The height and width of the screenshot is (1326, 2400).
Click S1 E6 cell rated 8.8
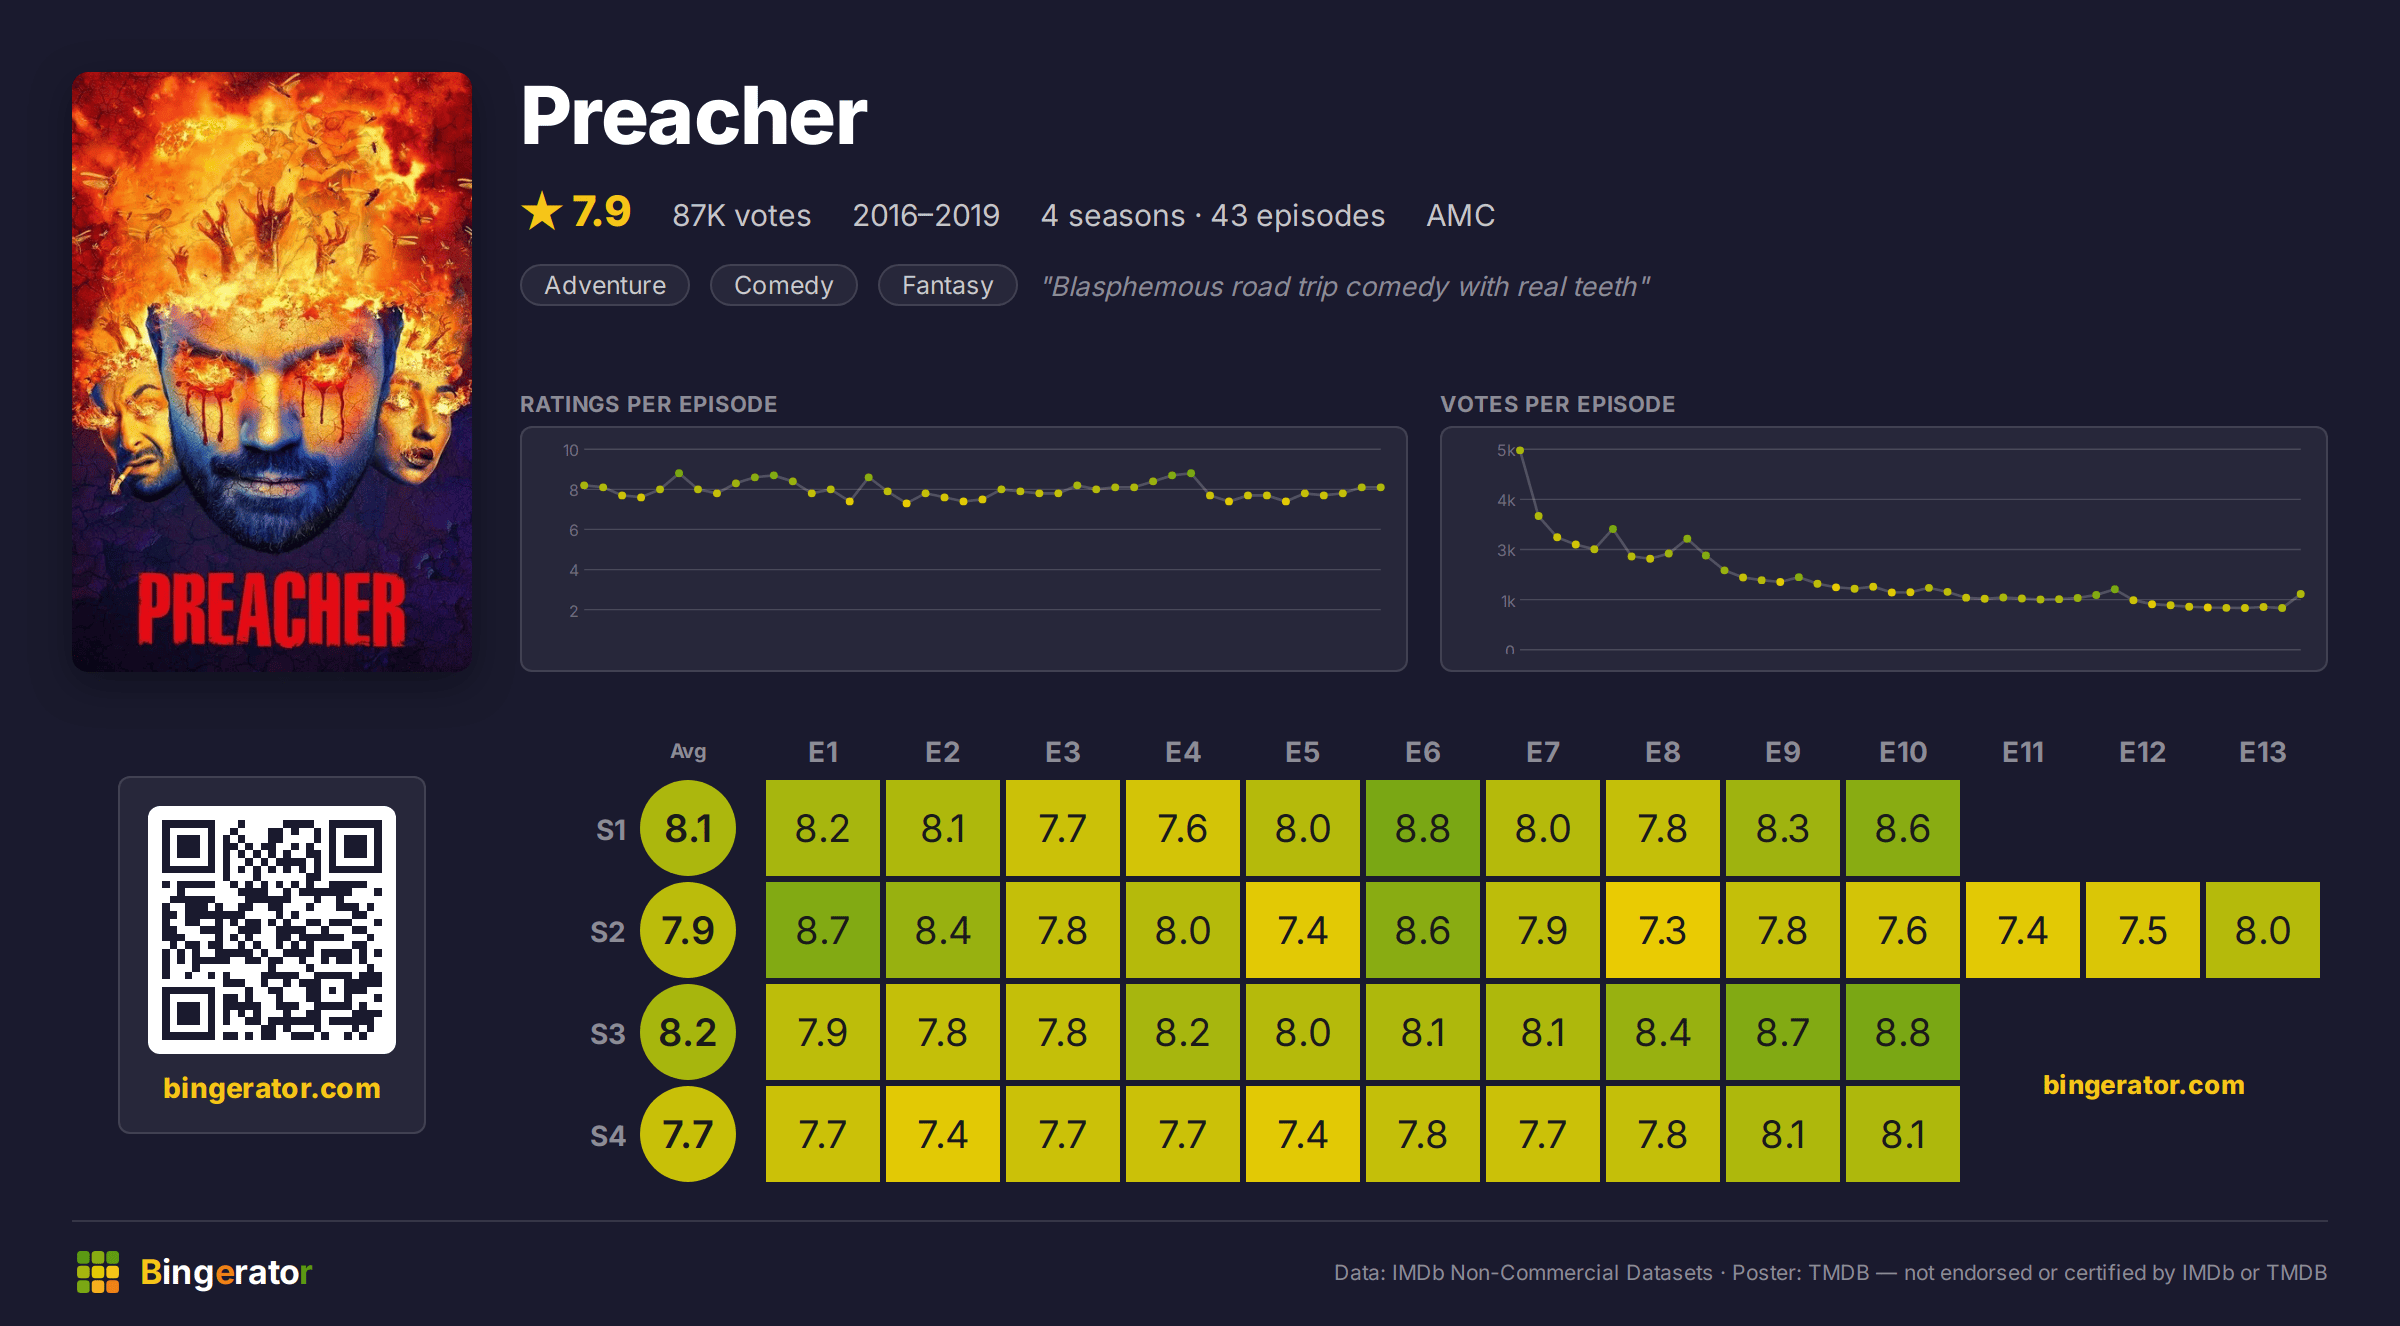[1423, 828]
